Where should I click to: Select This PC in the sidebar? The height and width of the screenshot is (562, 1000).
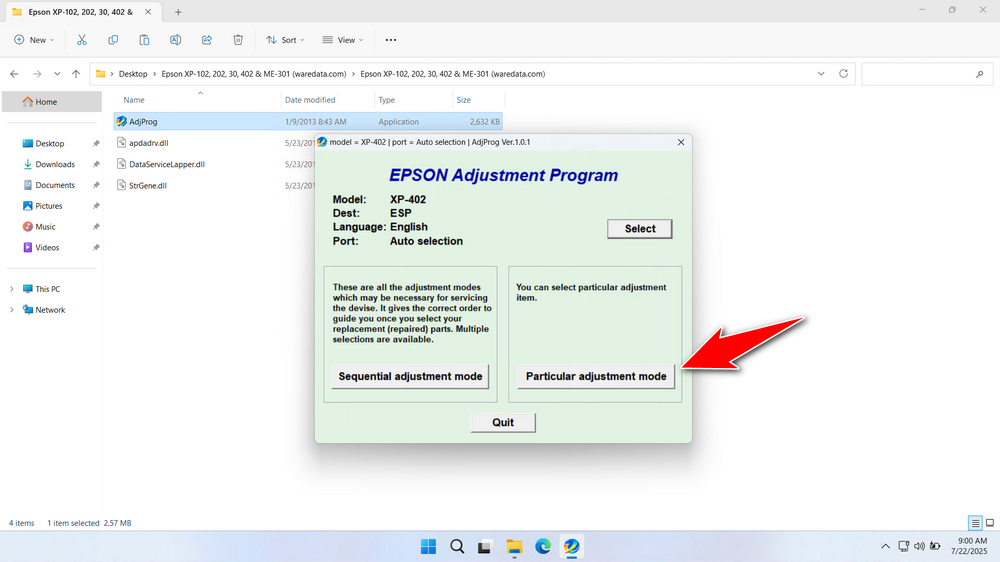point(47,289)
